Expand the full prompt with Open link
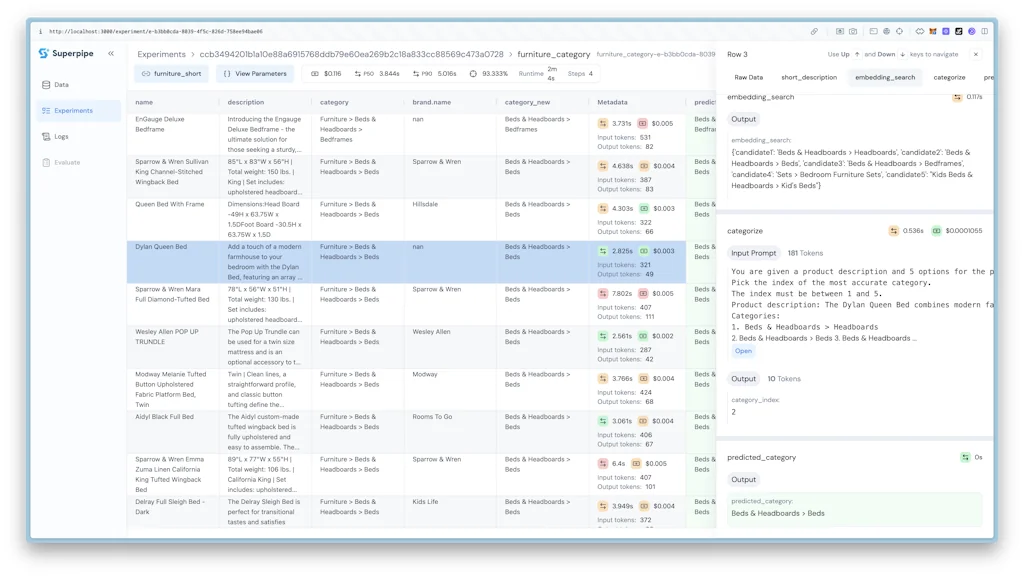 click(743, 351)
